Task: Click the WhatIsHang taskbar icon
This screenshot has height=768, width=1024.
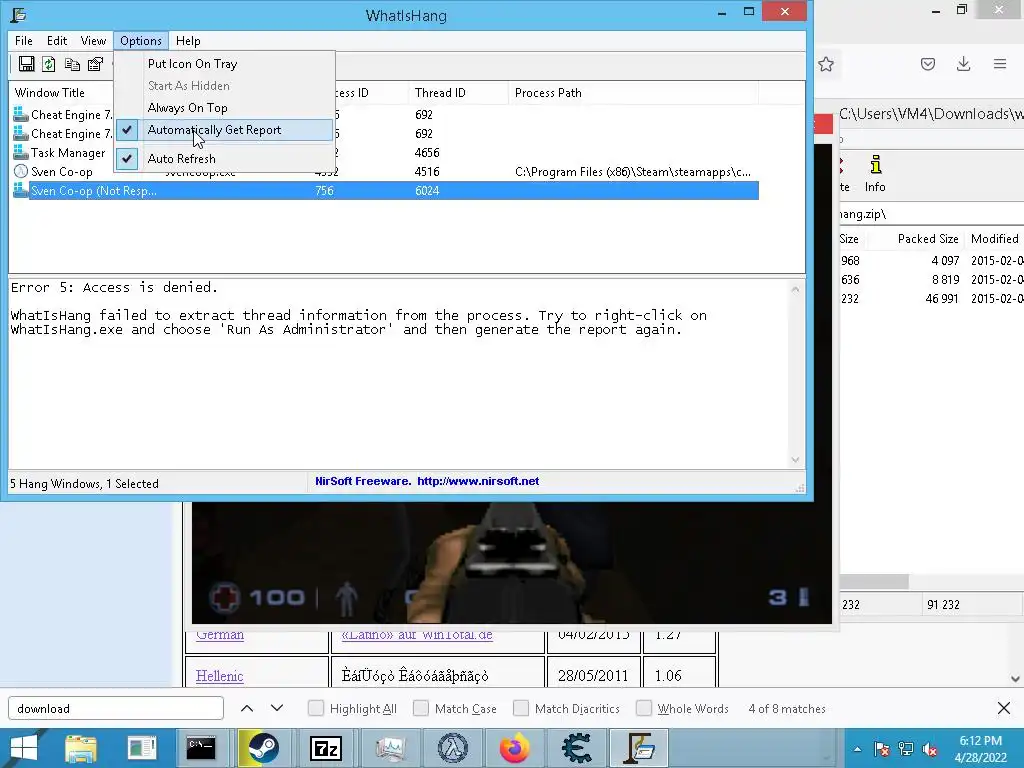Action: pos(639,748)
